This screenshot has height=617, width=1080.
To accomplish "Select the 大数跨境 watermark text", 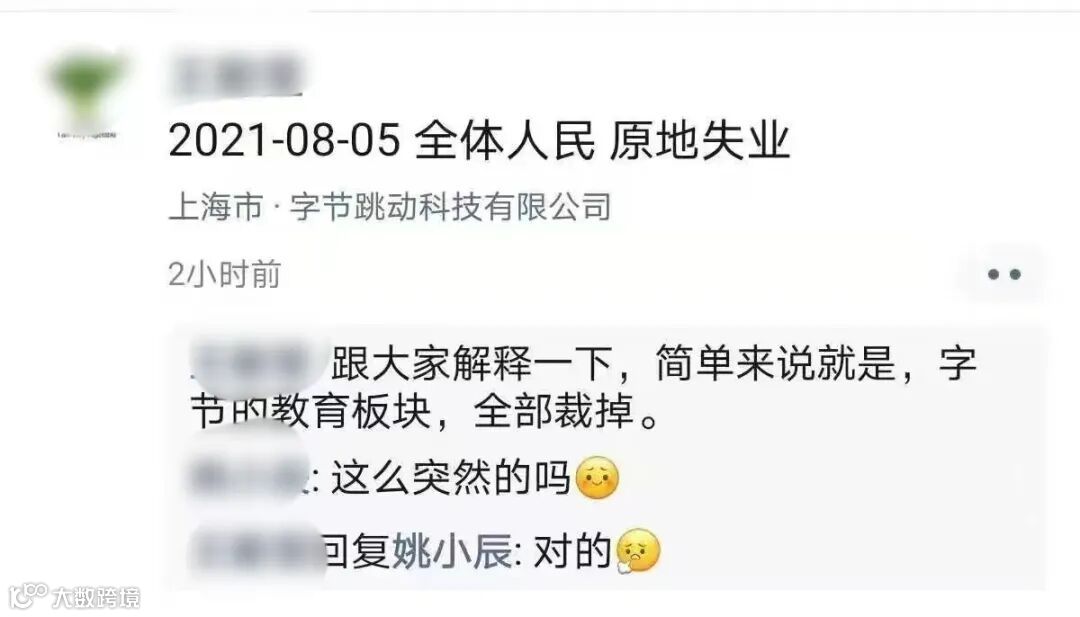I will (96, 597).
